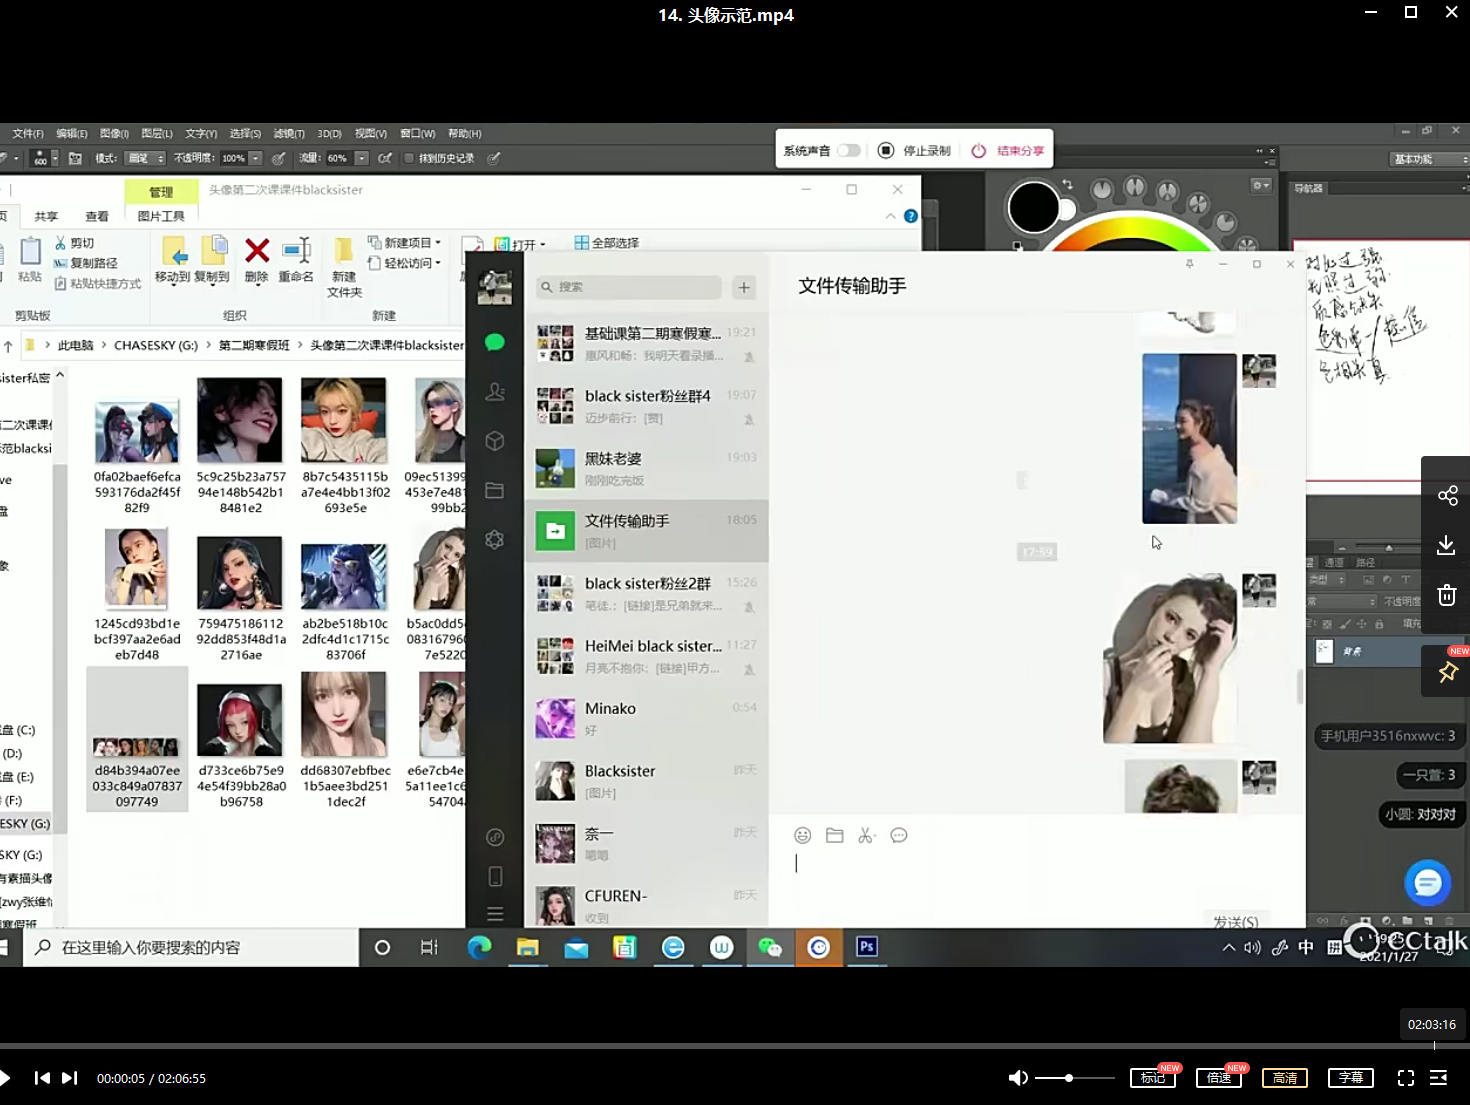Click the 停止录制 button
Screen dimensions: 1470x1105
tap(915, 150)
